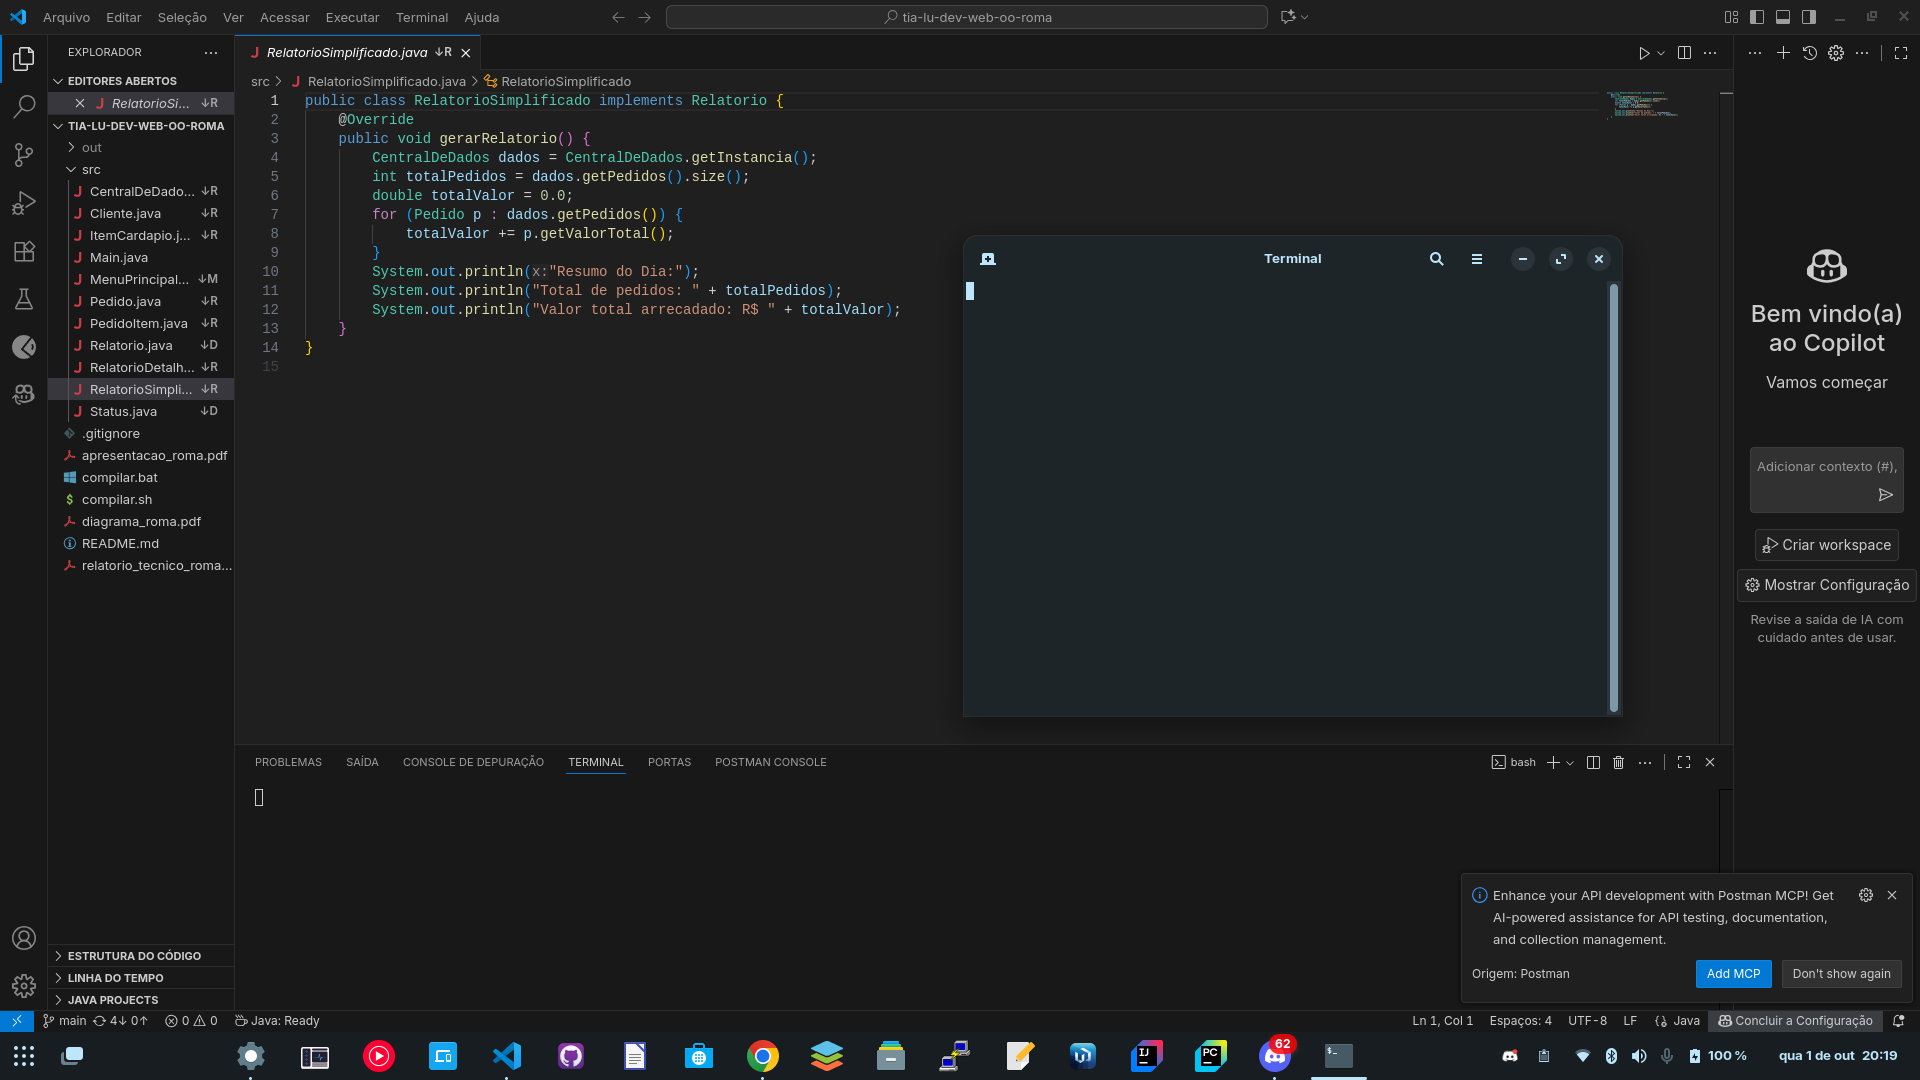Switch to the PROBLEMAS panel tab
This screenshot has width=1920, height=1080.
coord(288,762)
